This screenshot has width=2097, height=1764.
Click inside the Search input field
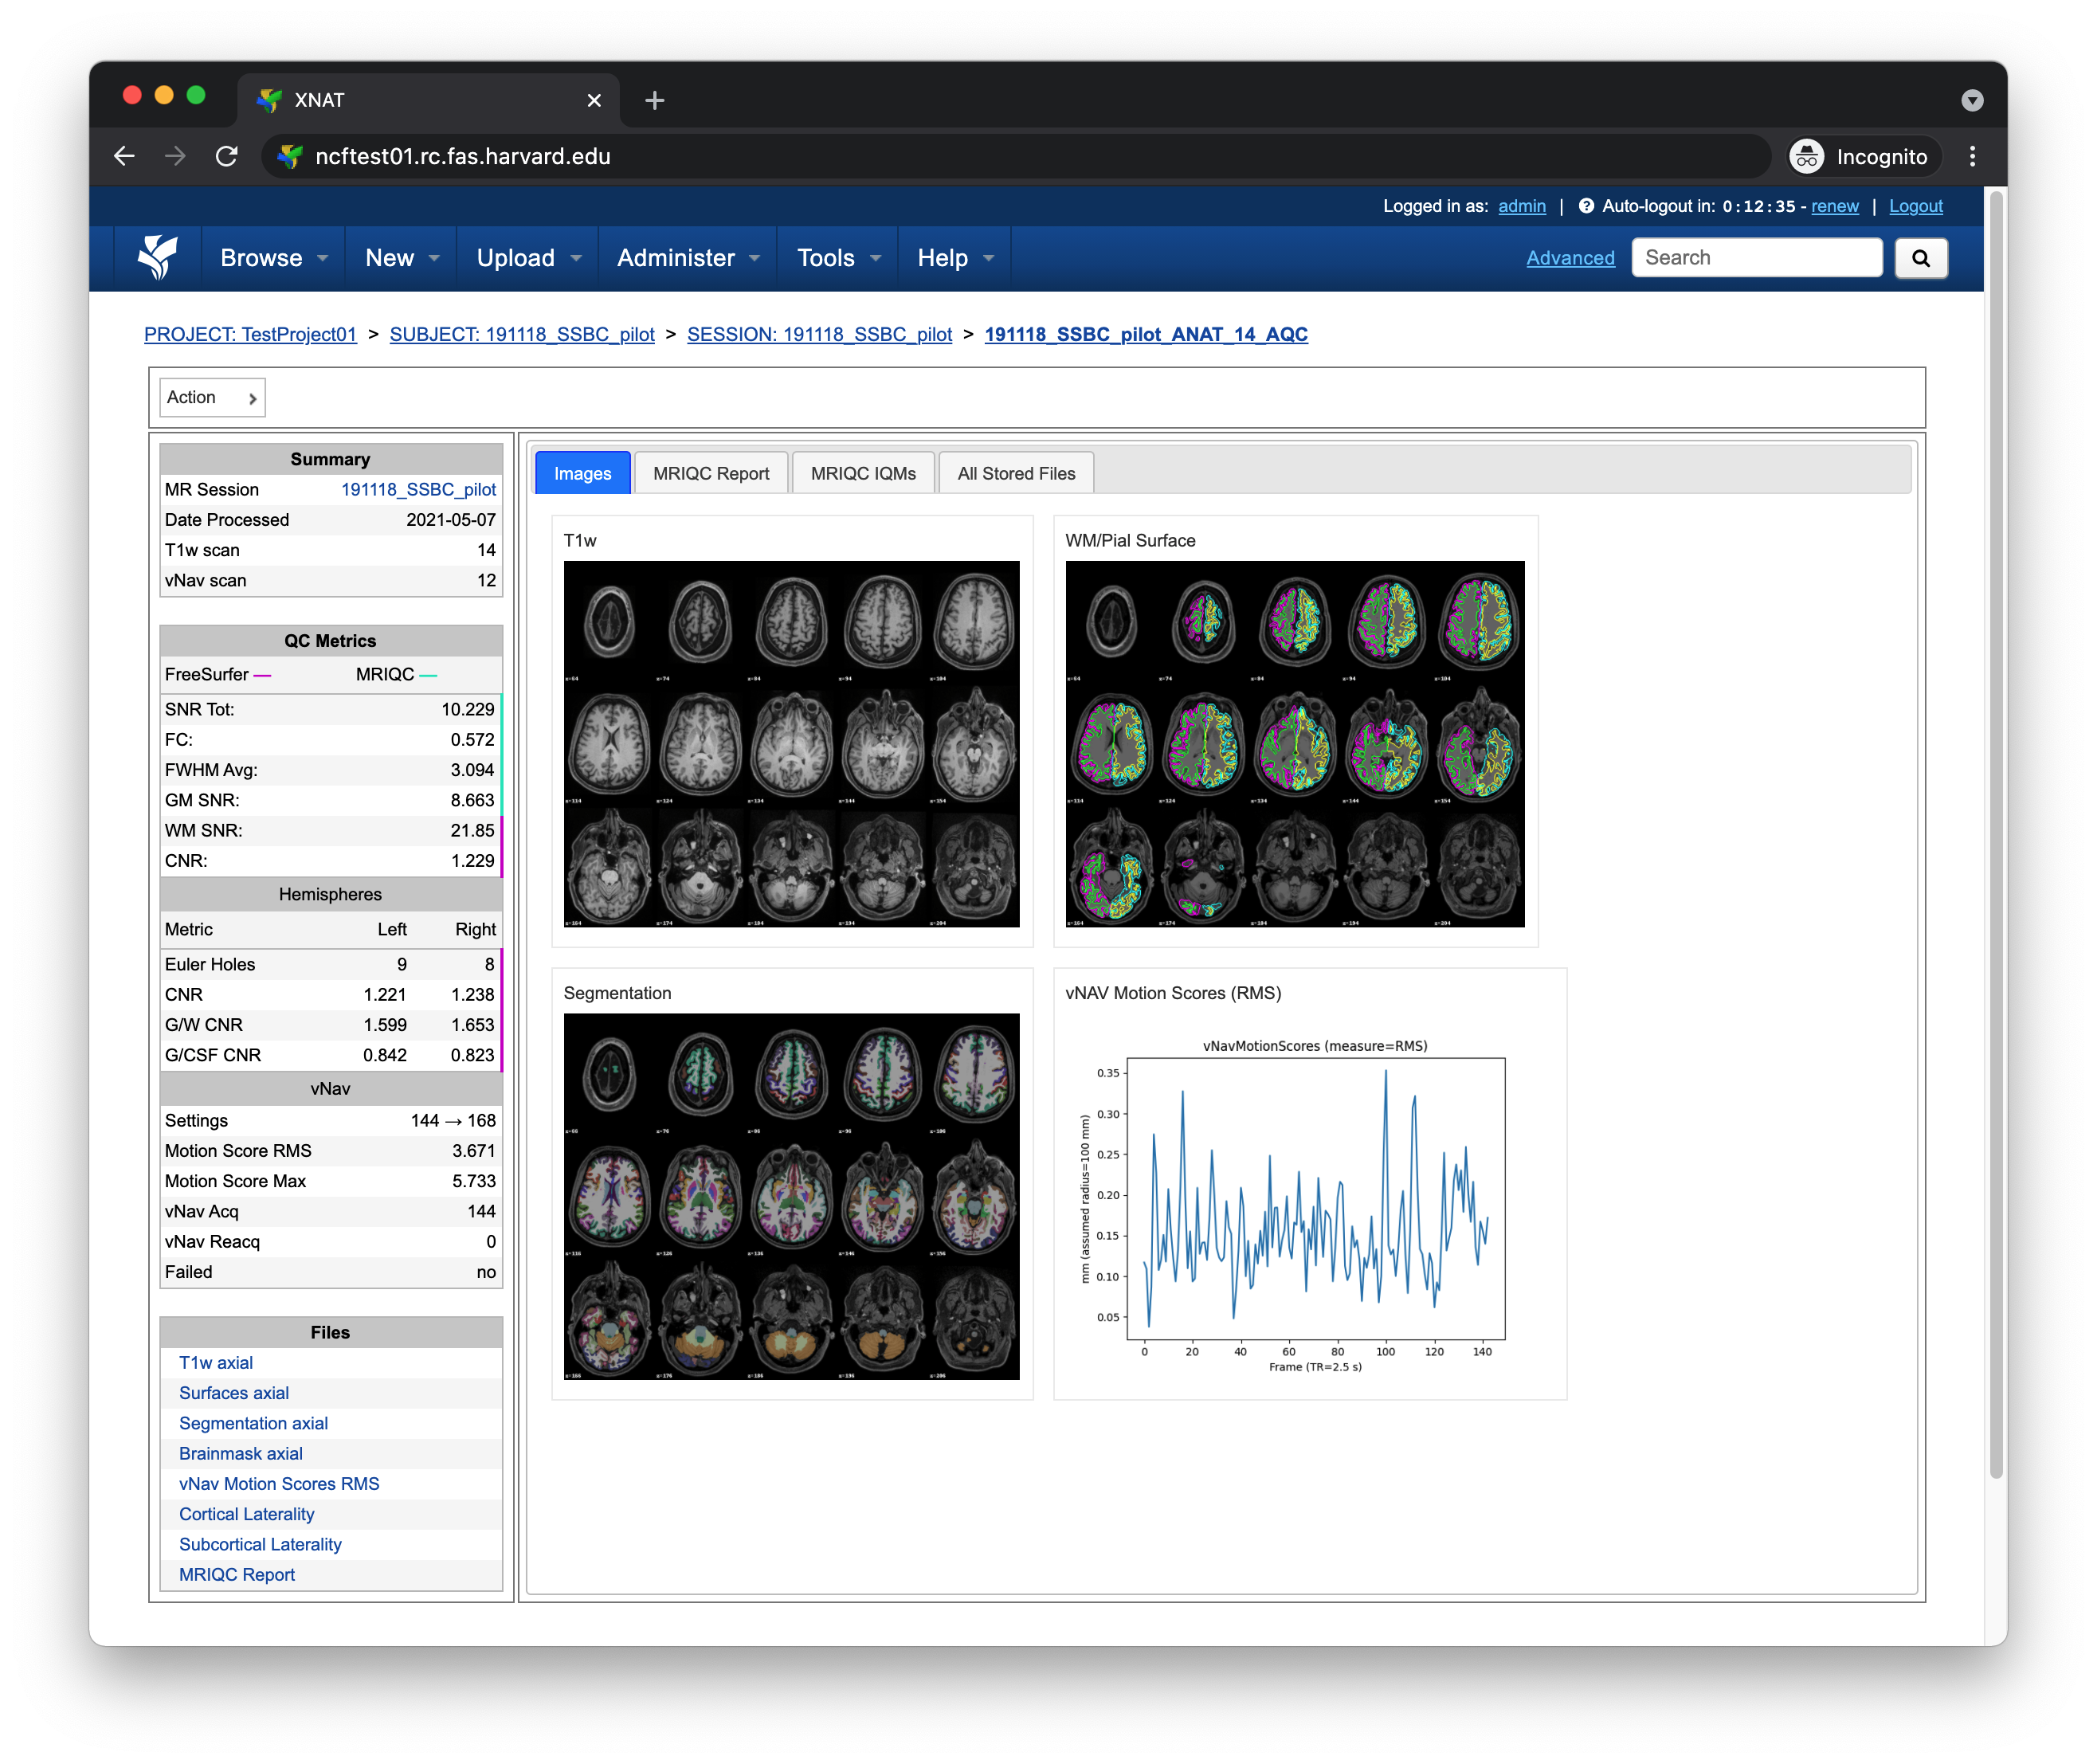[1756, 257]
